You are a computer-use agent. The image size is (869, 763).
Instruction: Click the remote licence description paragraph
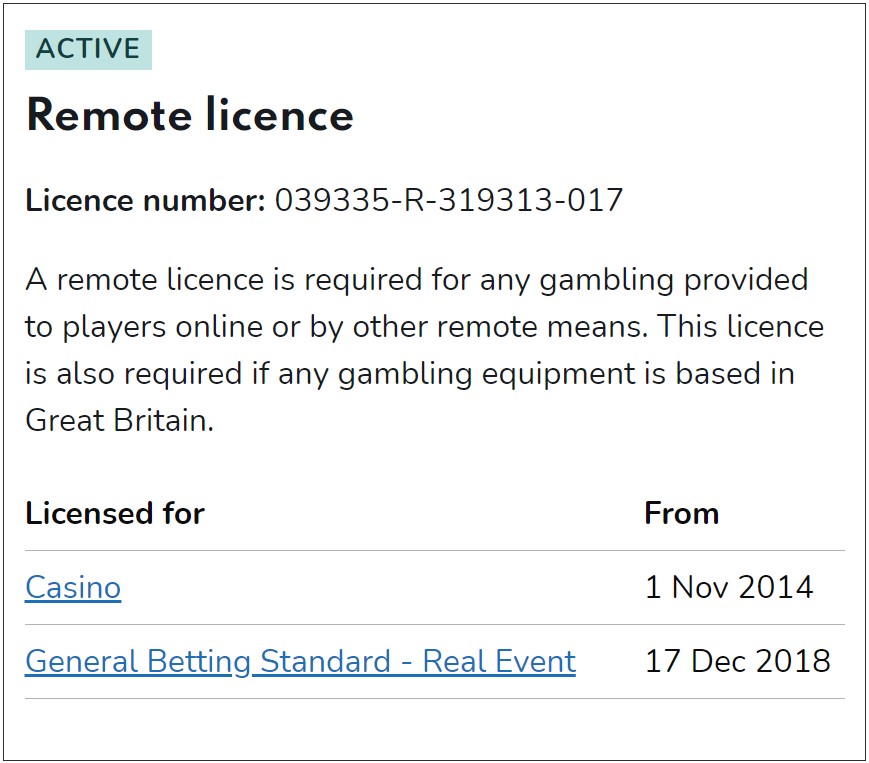click(425, 350)
